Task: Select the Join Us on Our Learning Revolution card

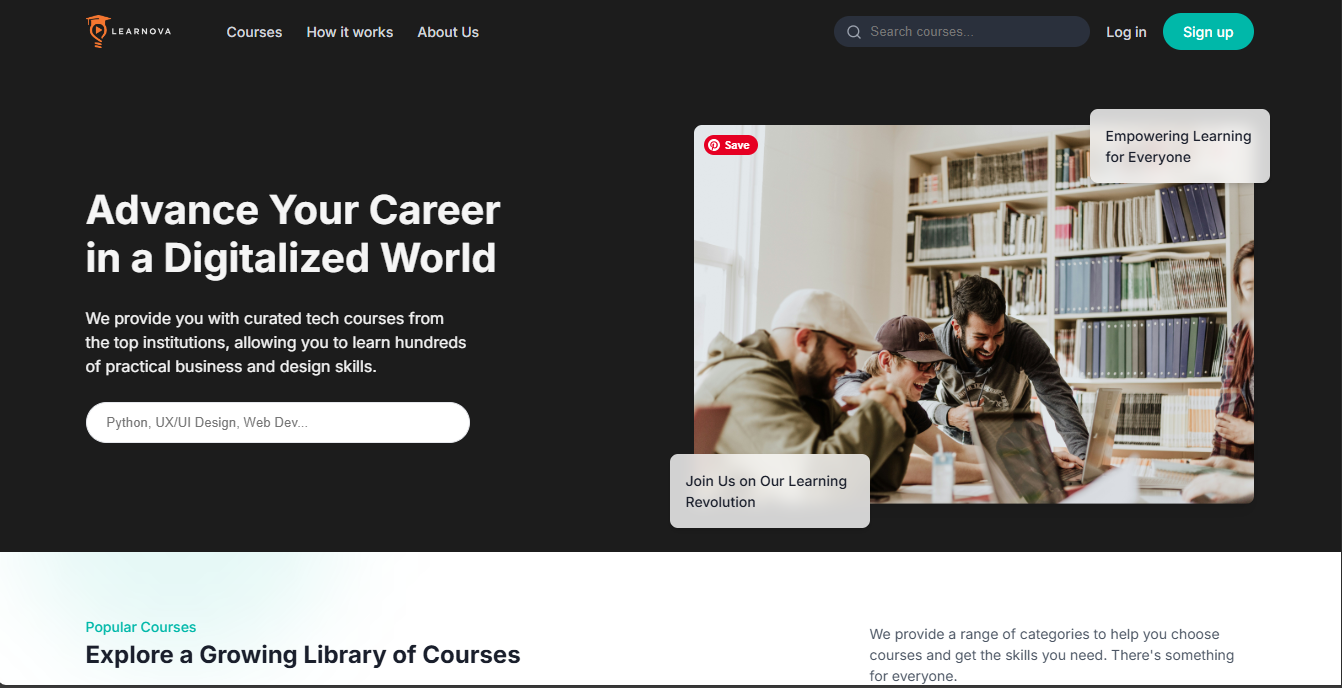Action: click(769, 491)
